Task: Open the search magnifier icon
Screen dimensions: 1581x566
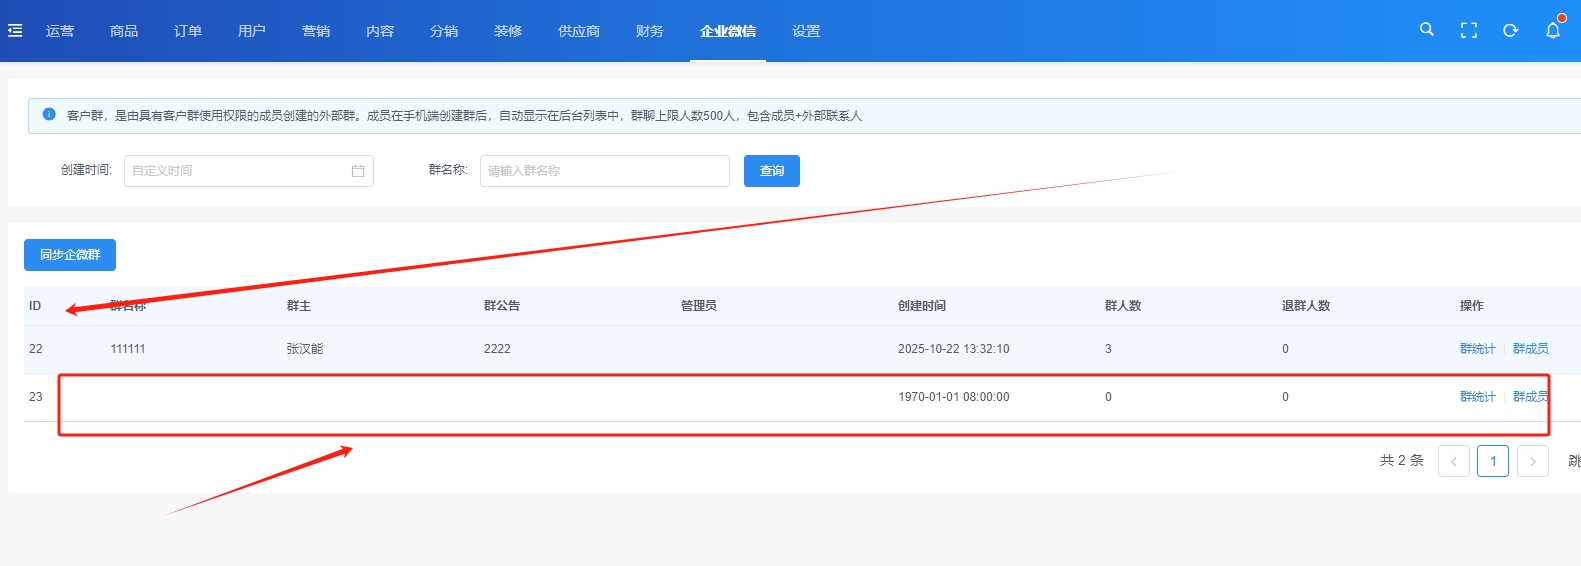Action: (1427, 30)
